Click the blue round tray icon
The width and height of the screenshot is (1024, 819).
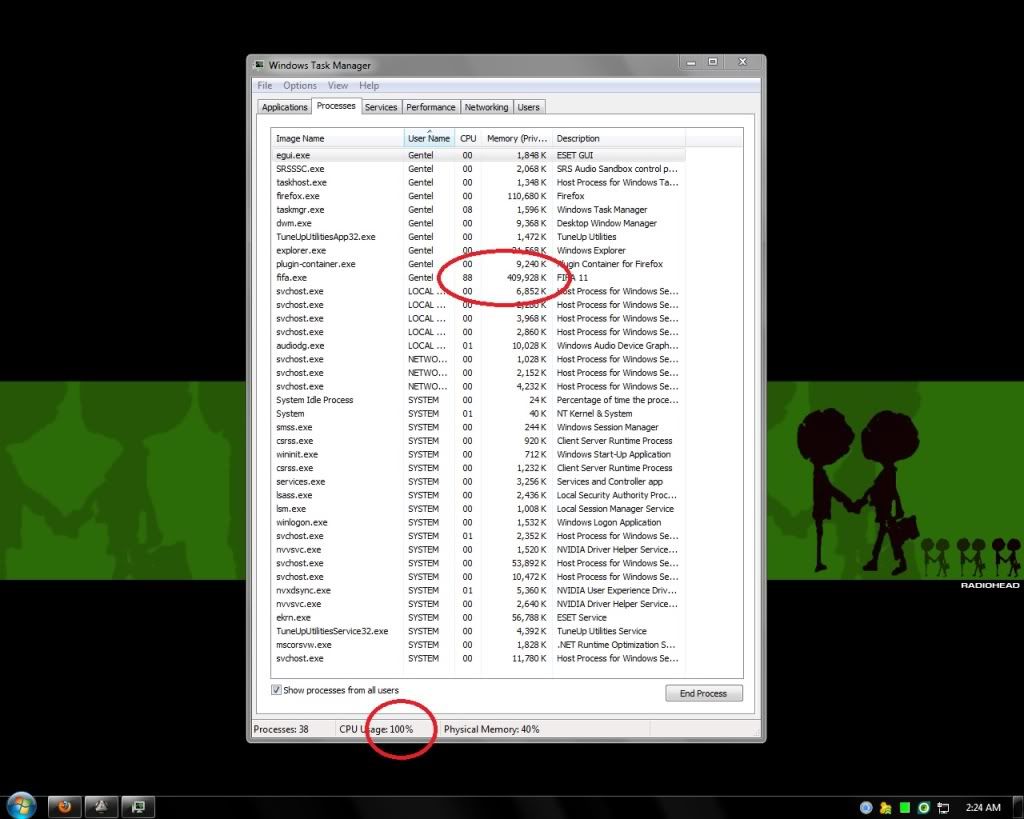coord(866,808)
